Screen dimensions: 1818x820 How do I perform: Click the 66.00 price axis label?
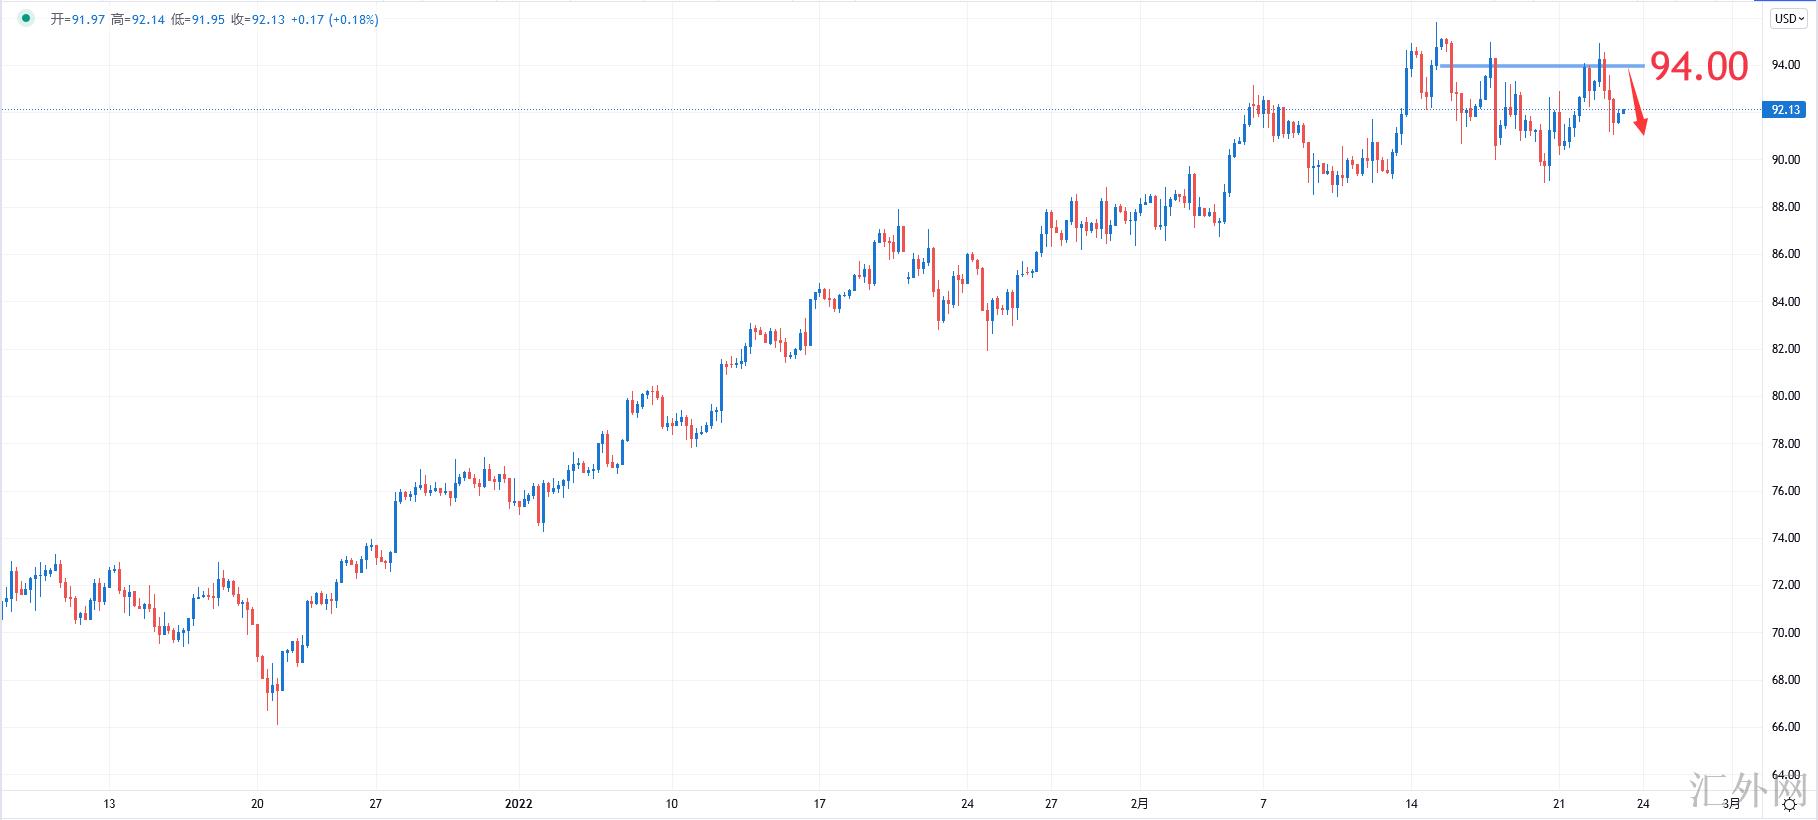coord(1785,727)
